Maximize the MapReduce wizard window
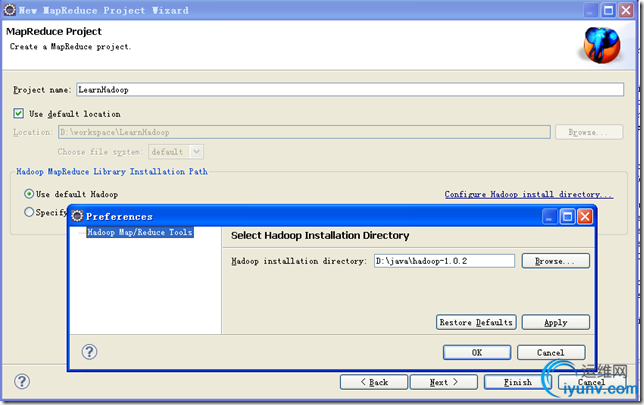 pyautogui.click(x=608, y=10)
